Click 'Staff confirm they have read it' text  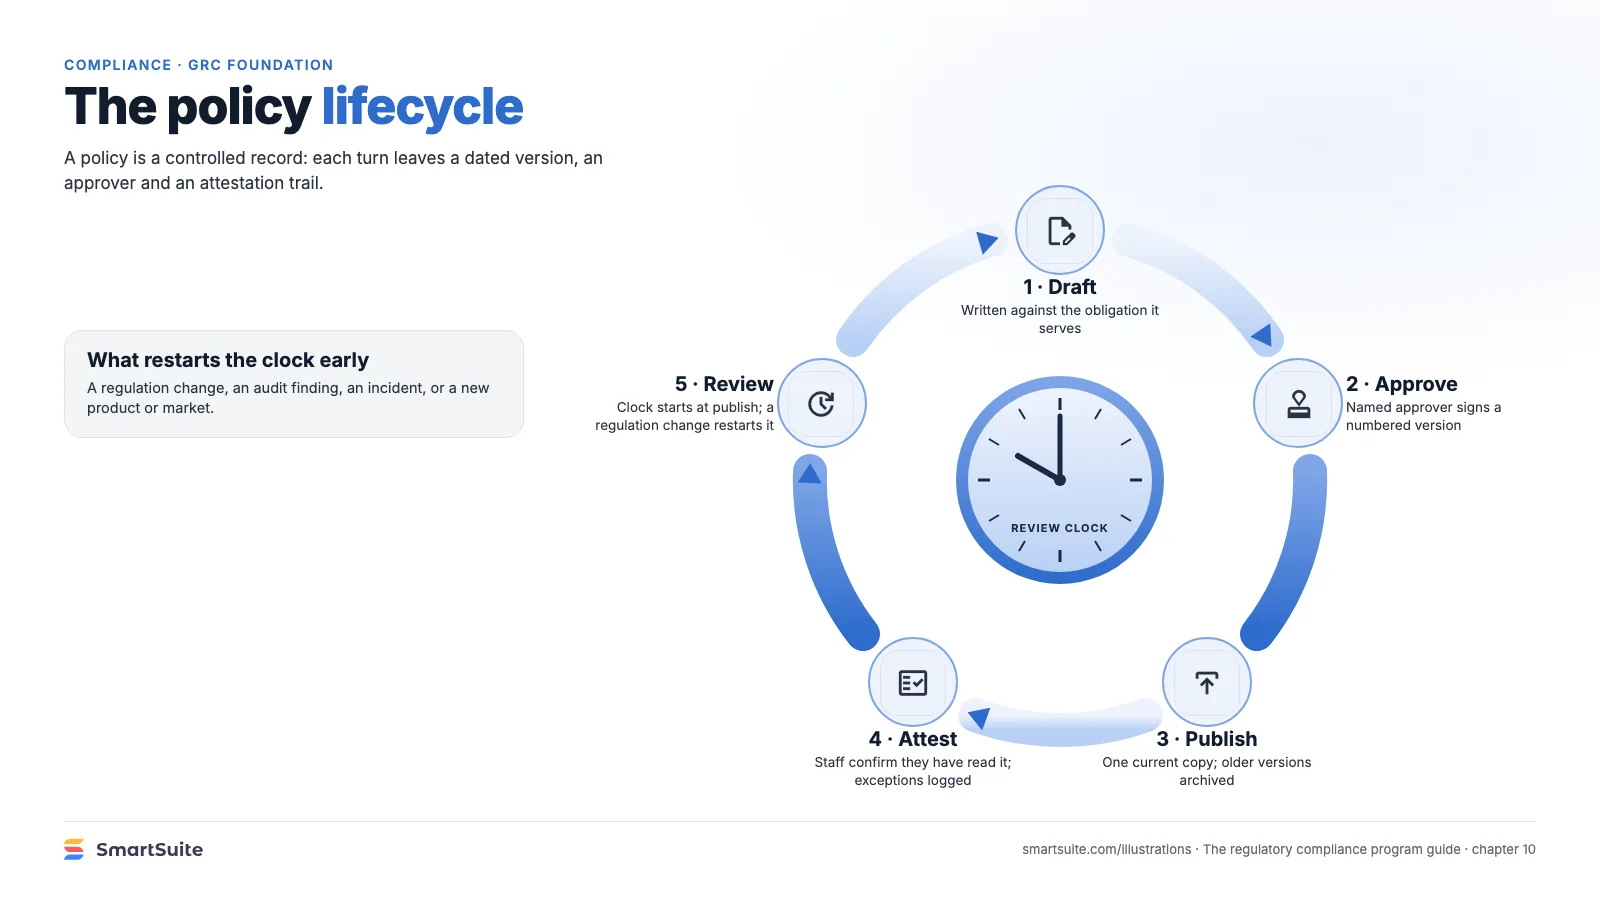(x=912, y=762)
